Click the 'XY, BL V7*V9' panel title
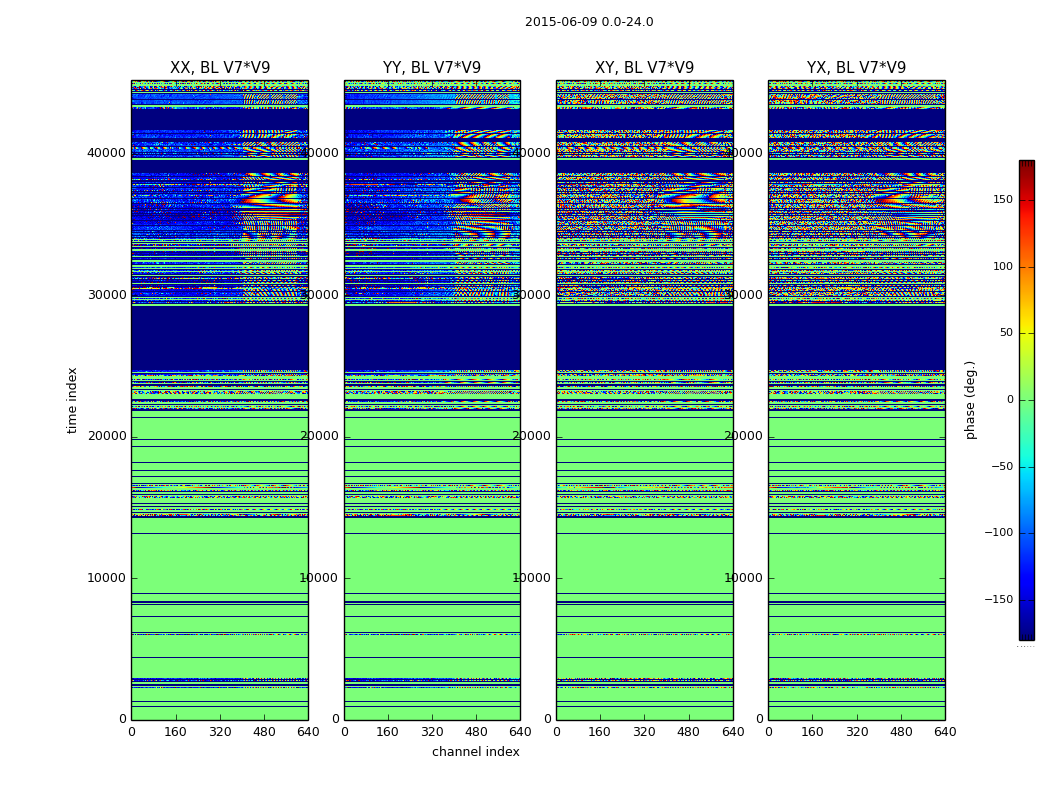 644,68
